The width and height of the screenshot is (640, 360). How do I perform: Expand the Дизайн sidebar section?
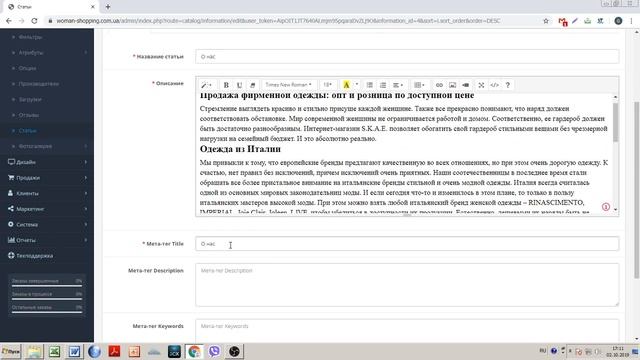coord(47,162)
